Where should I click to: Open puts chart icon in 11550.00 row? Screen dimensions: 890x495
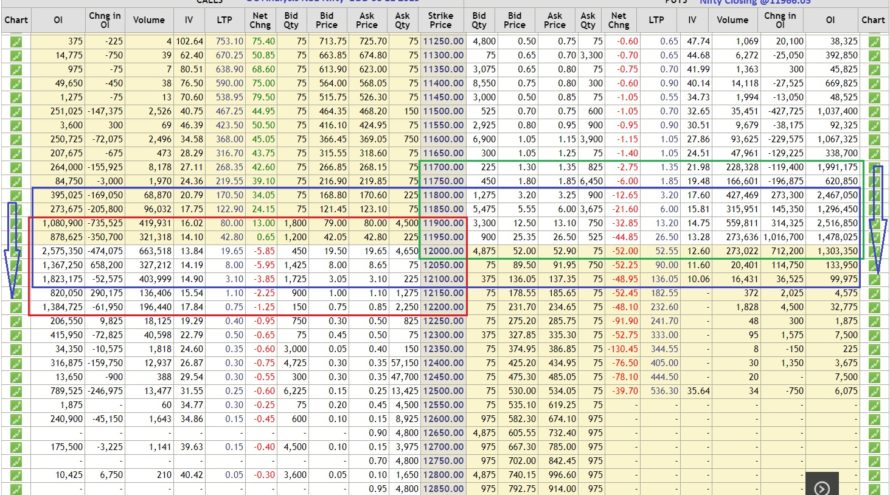[874, 125]
